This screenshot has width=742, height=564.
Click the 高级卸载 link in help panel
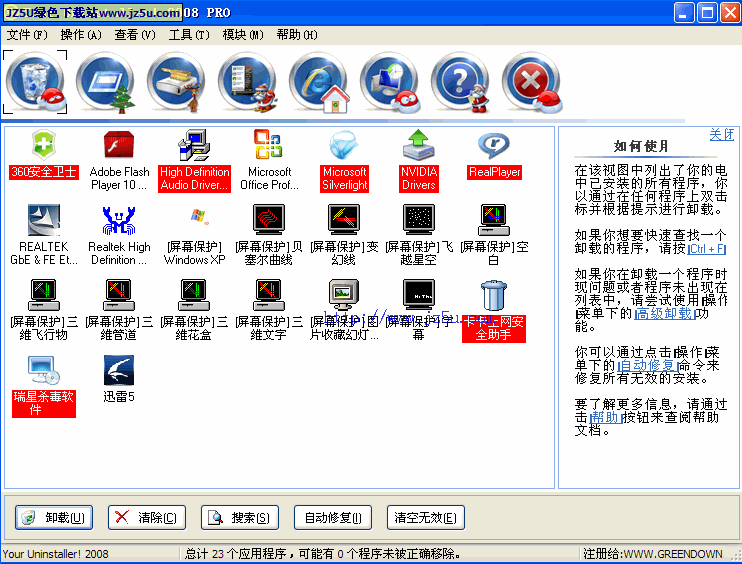664,313
